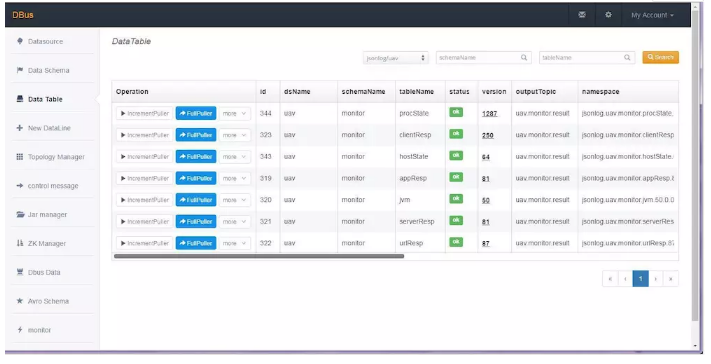Image resolution: width=711 pixels, height=364 pixels.
Task: Select page 1 in pagination
Action: click(640, 279)
